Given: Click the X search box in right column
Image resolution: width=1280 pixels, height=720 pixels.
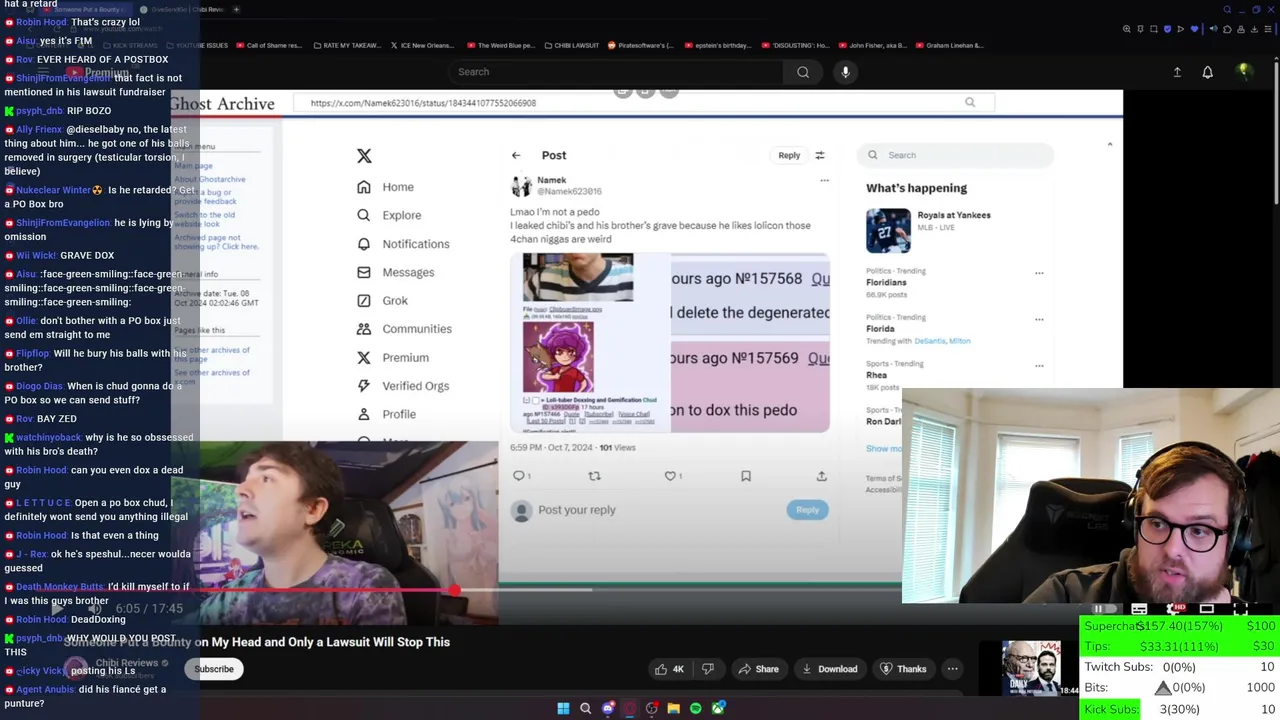Looking at the screenshot, I should [955, 155].
